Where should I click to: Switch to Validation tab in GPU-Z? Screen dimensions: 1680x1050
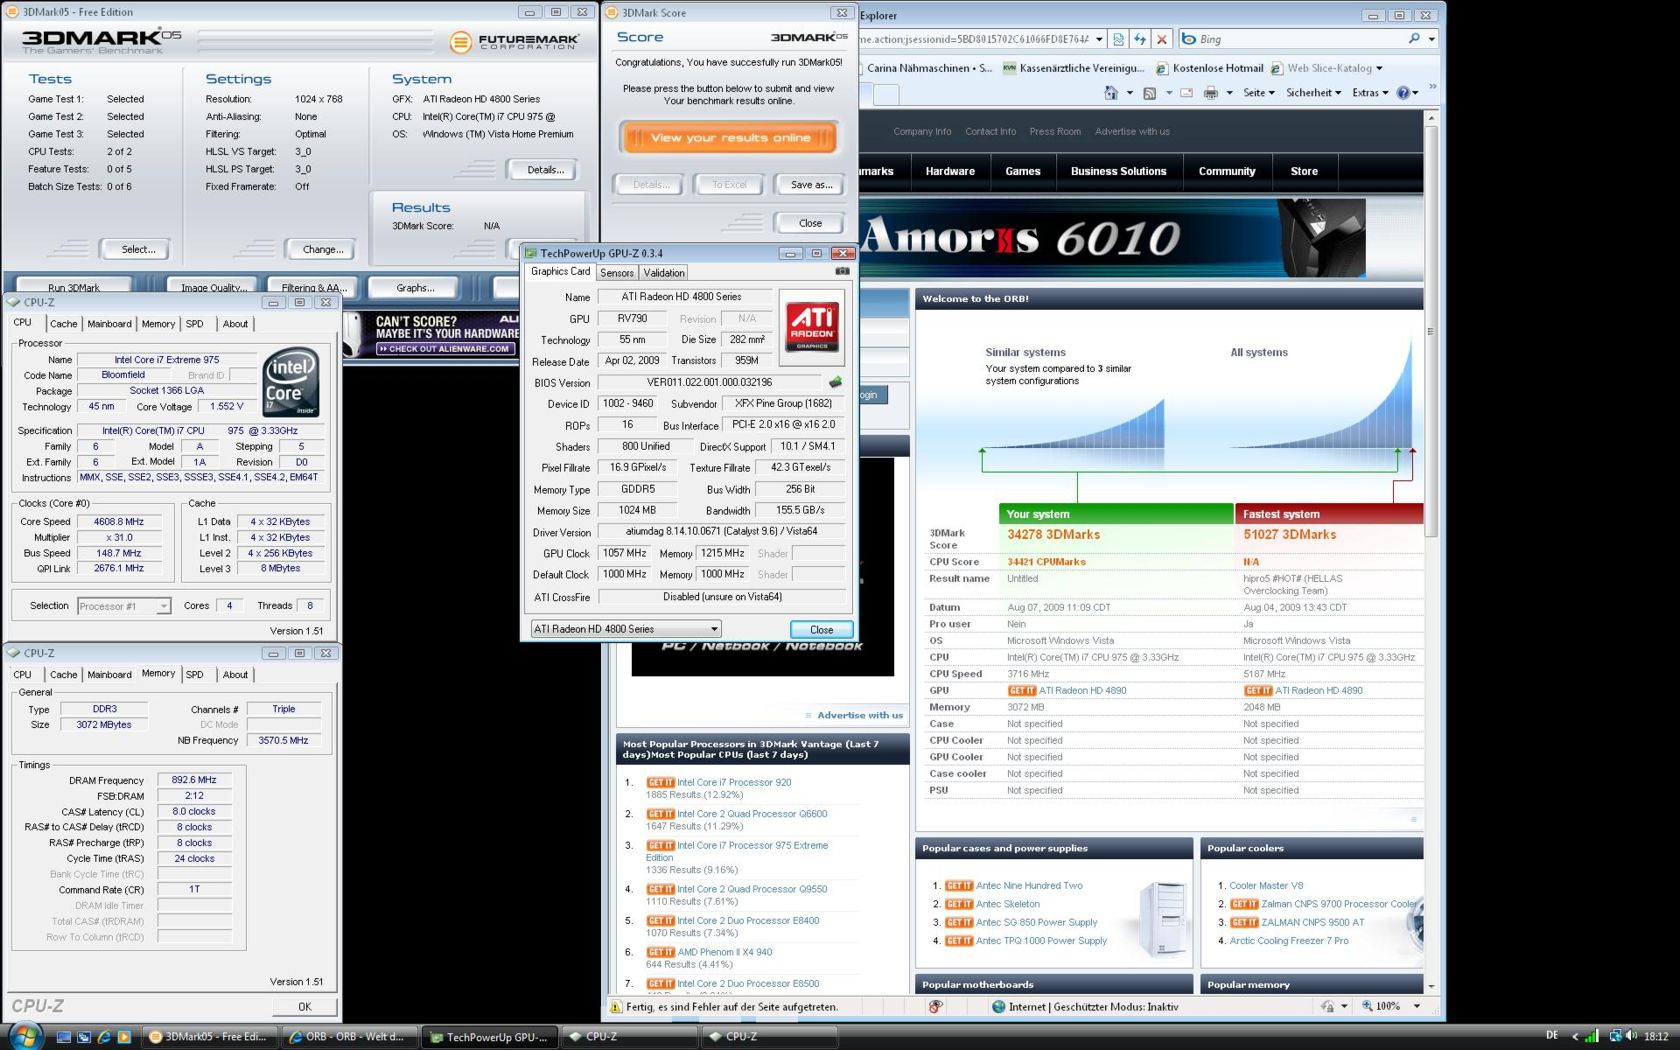pos(664,272)
